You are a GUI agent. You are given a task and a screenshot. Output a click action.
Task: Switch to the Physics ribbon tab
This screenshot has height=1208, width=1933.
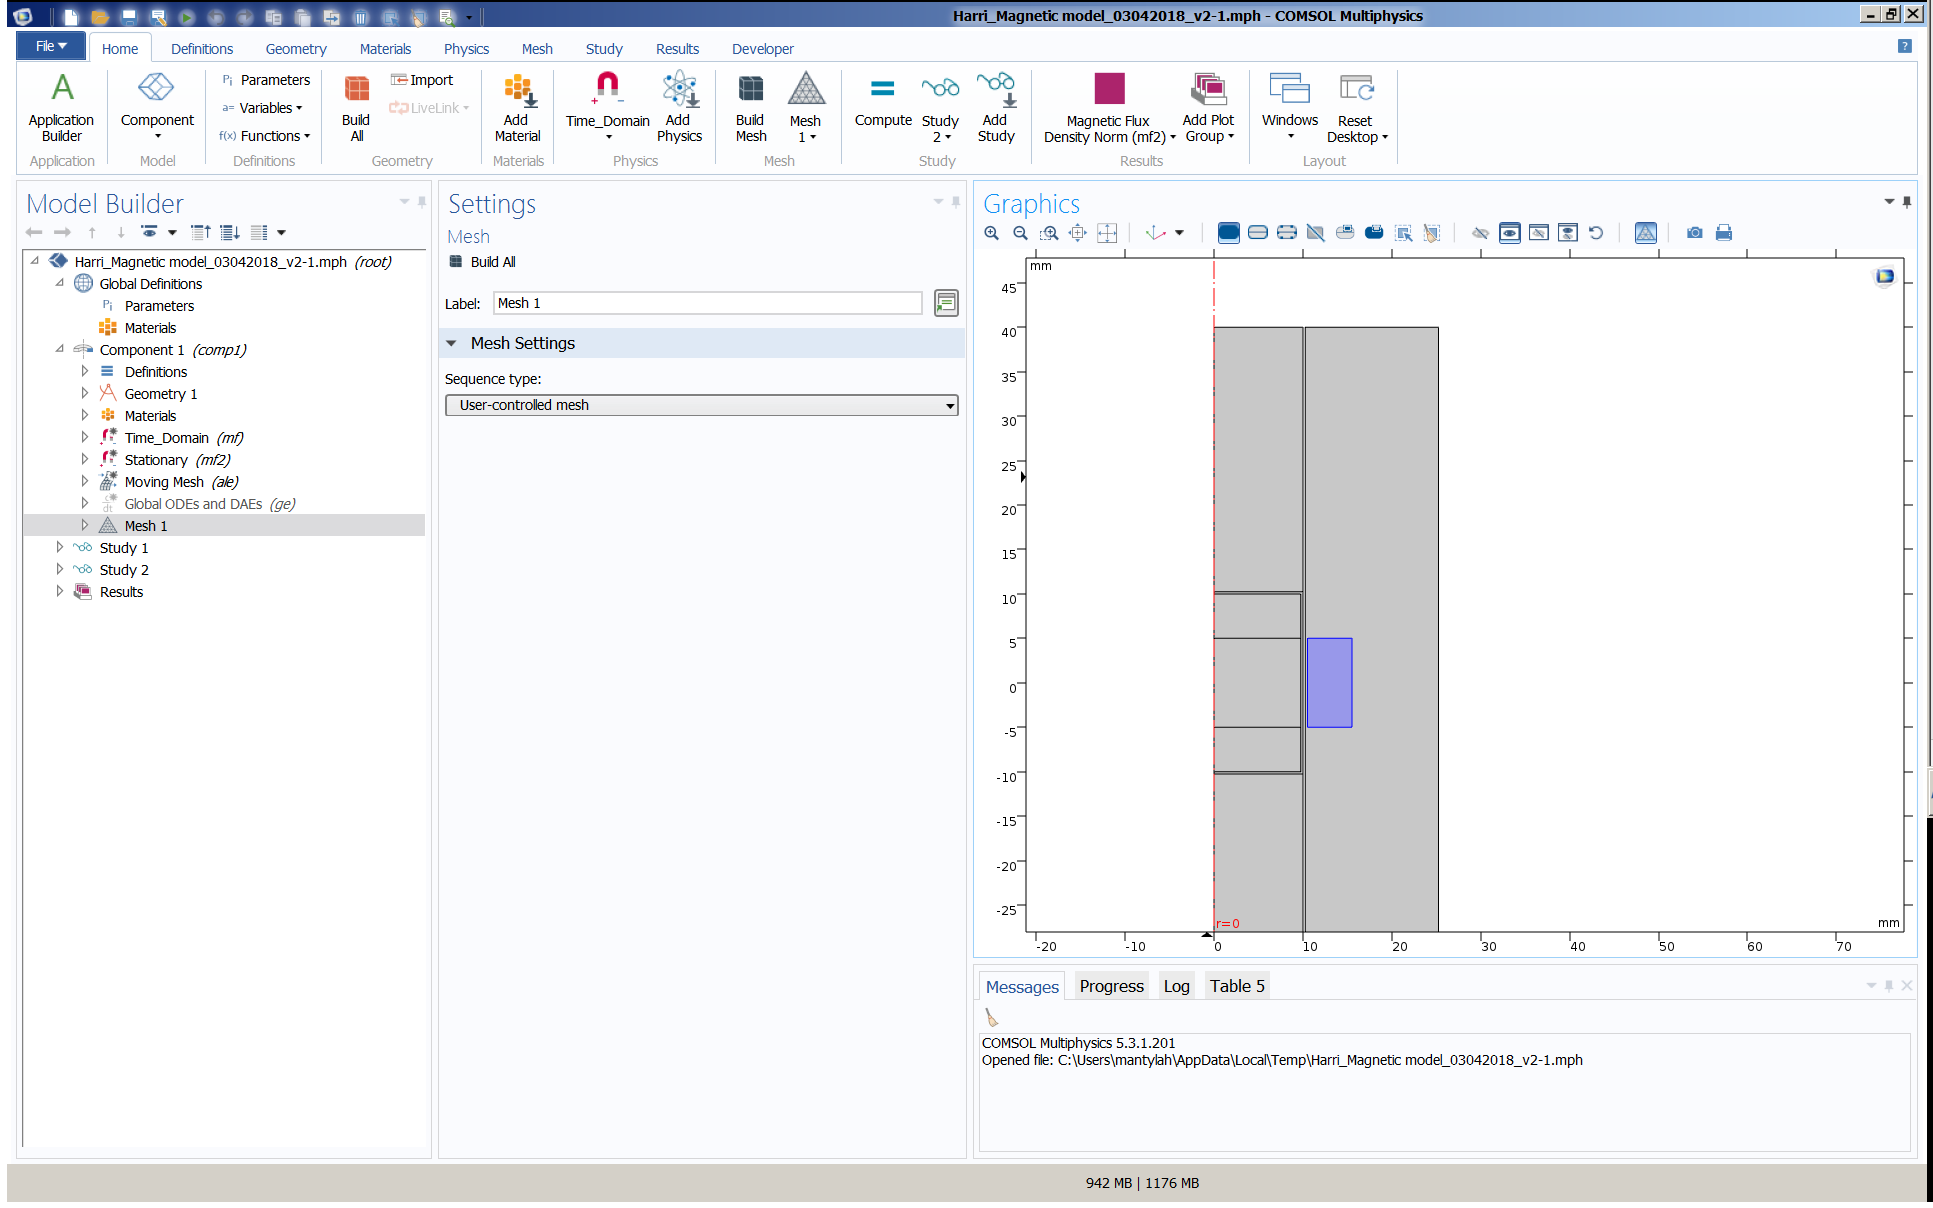[466, 49]
